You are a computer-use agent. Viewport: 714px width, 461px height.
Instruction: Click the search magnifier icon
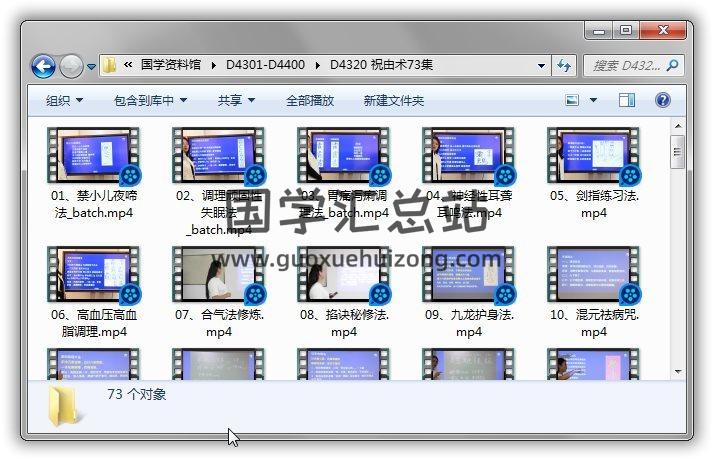pyautogui.click(x=672, y=66)
